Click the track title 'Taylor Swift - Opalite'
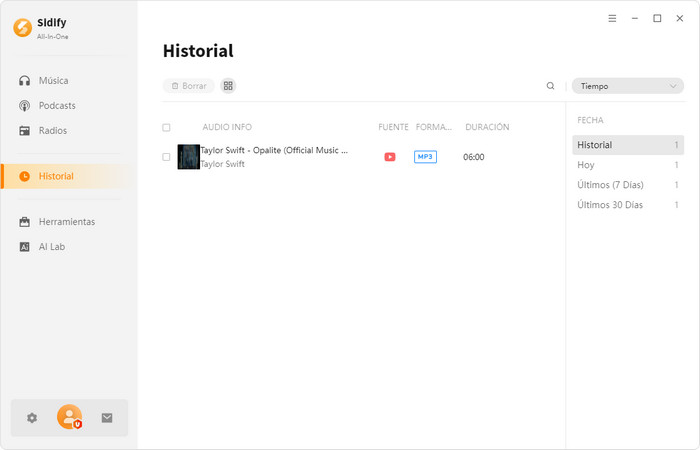This screenshot has height=450, width=700. coord(274,150)
